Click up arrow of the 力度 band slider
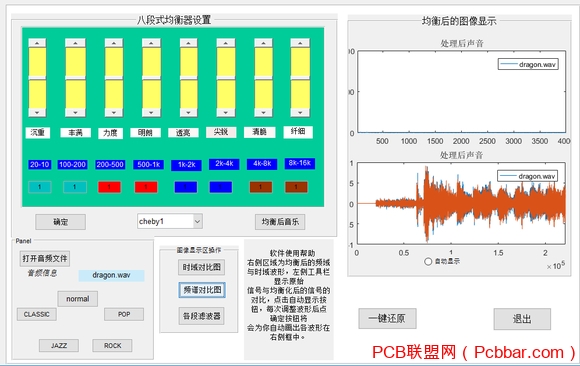This screenshot has height=366, width=580. coord(114,43)
